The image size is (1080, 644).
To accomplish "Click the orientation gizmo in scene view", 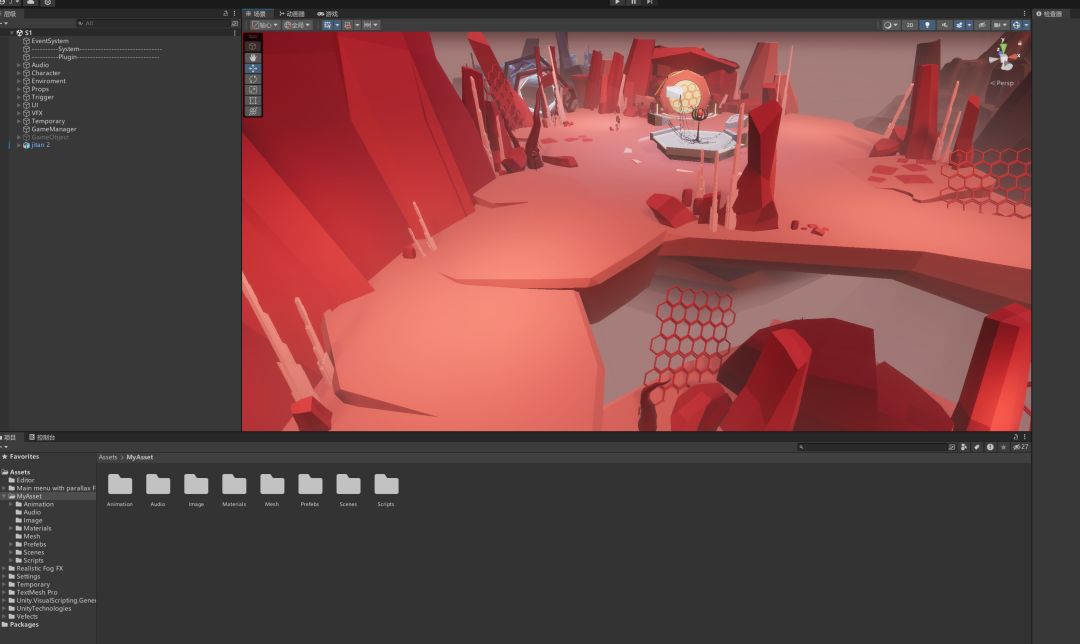I will point(1005,56).
